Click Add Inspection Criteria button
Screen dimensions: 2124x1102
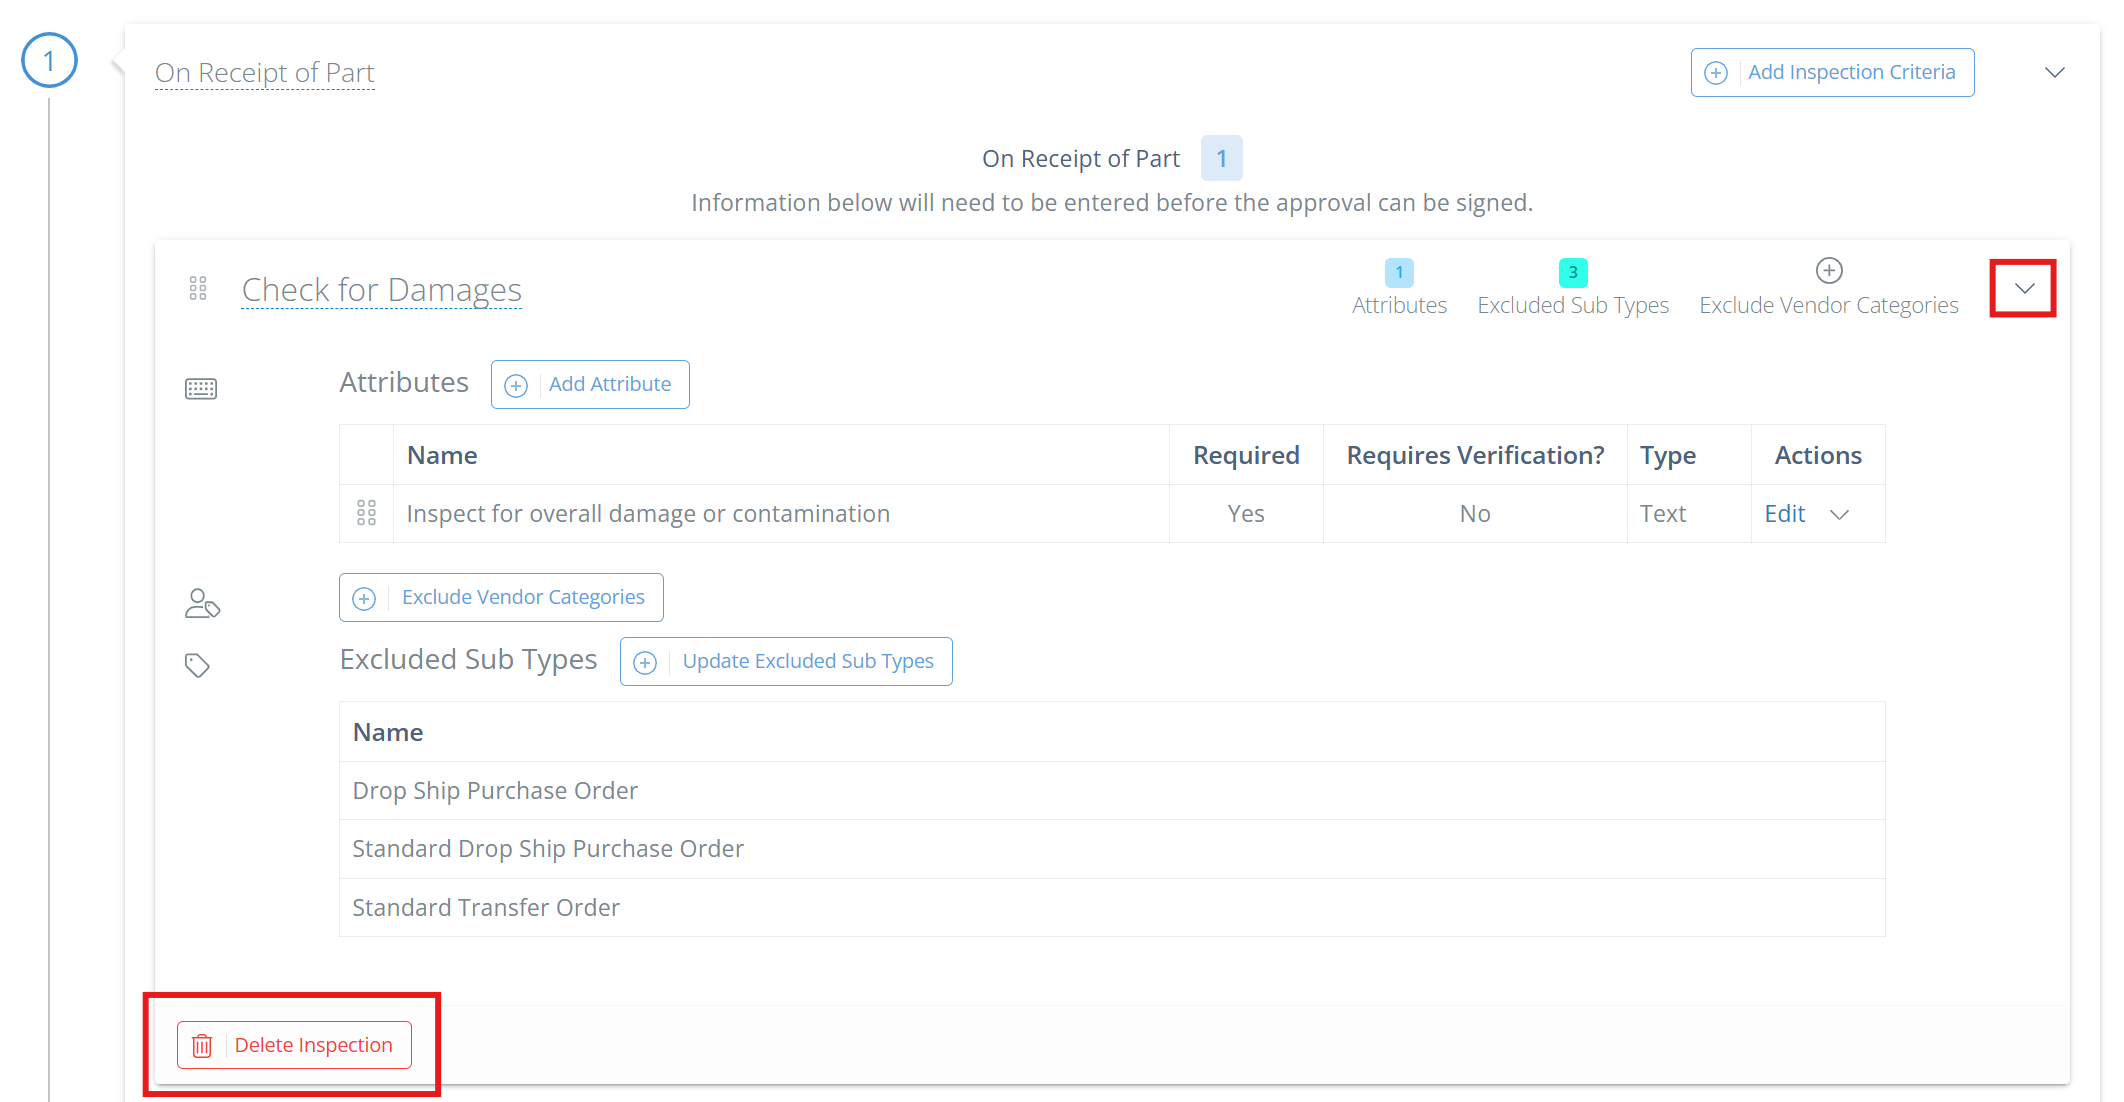[x=1832, y=72]
